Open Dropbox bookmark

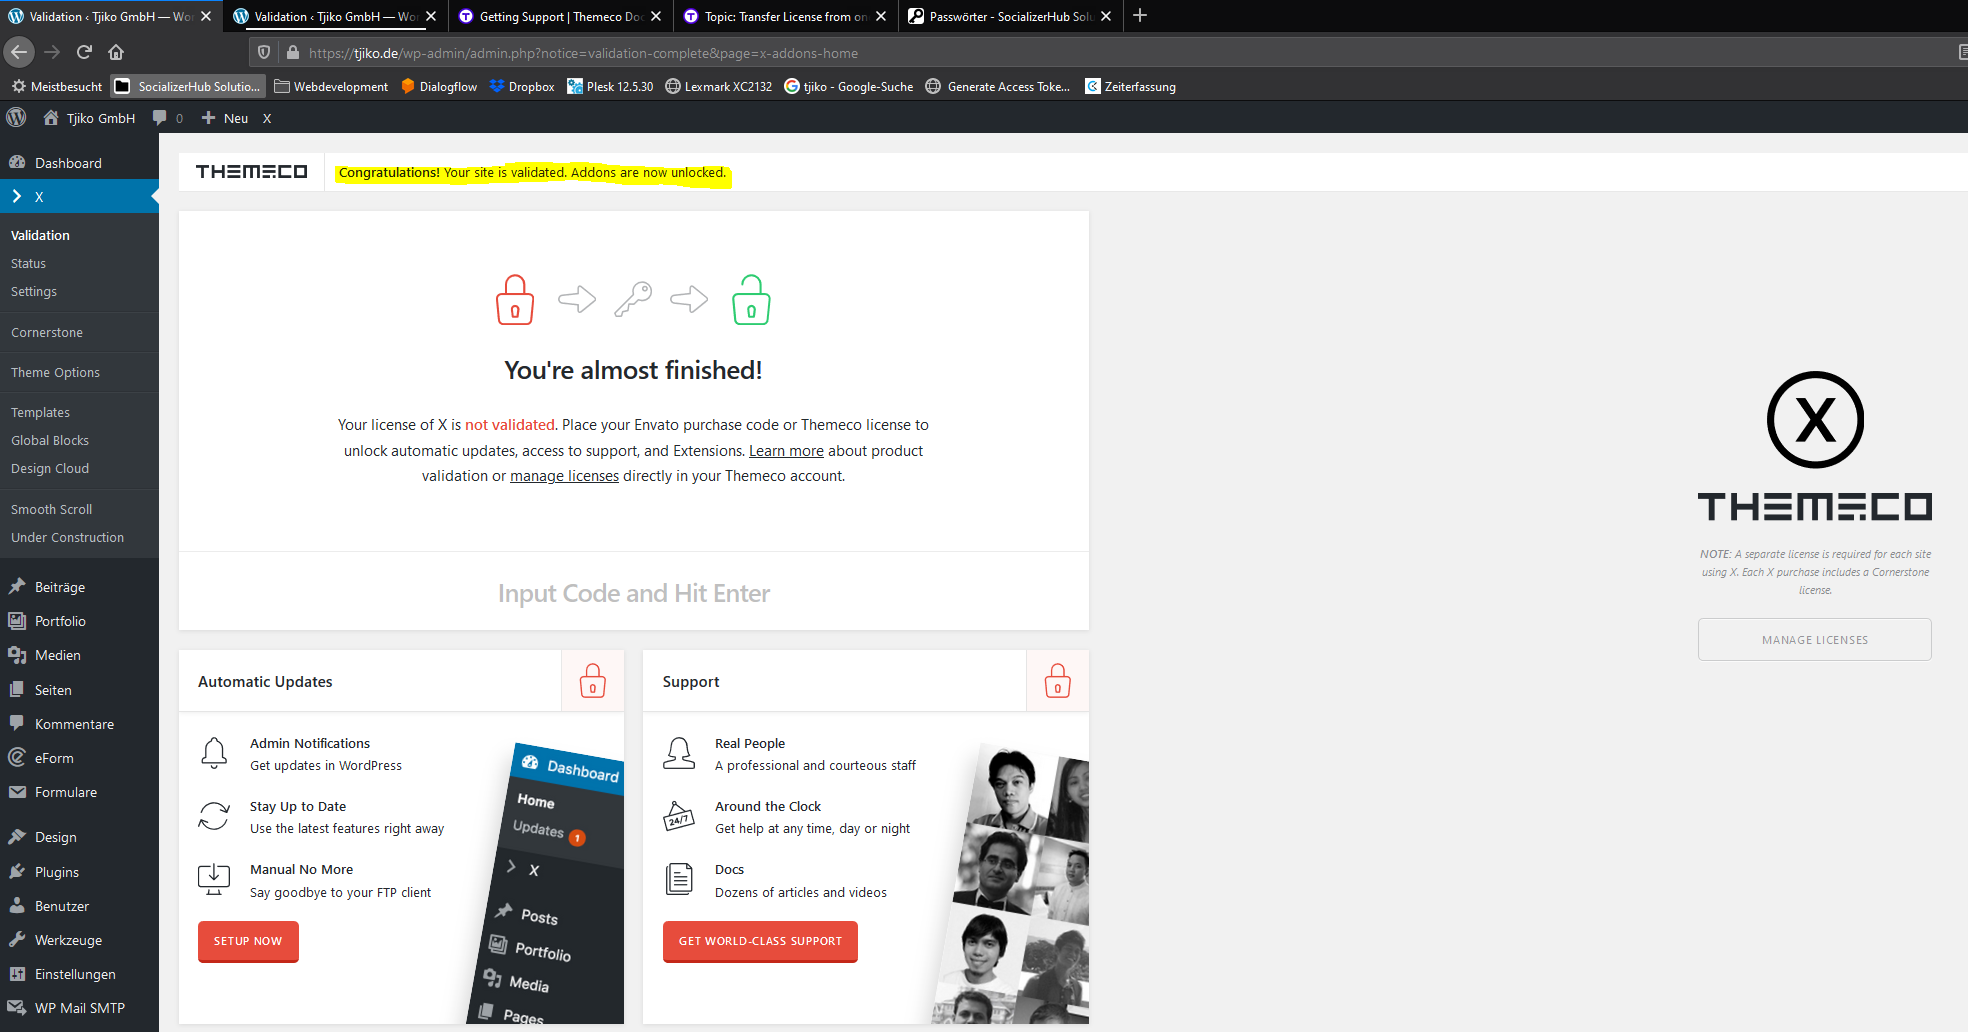(522, 87)
